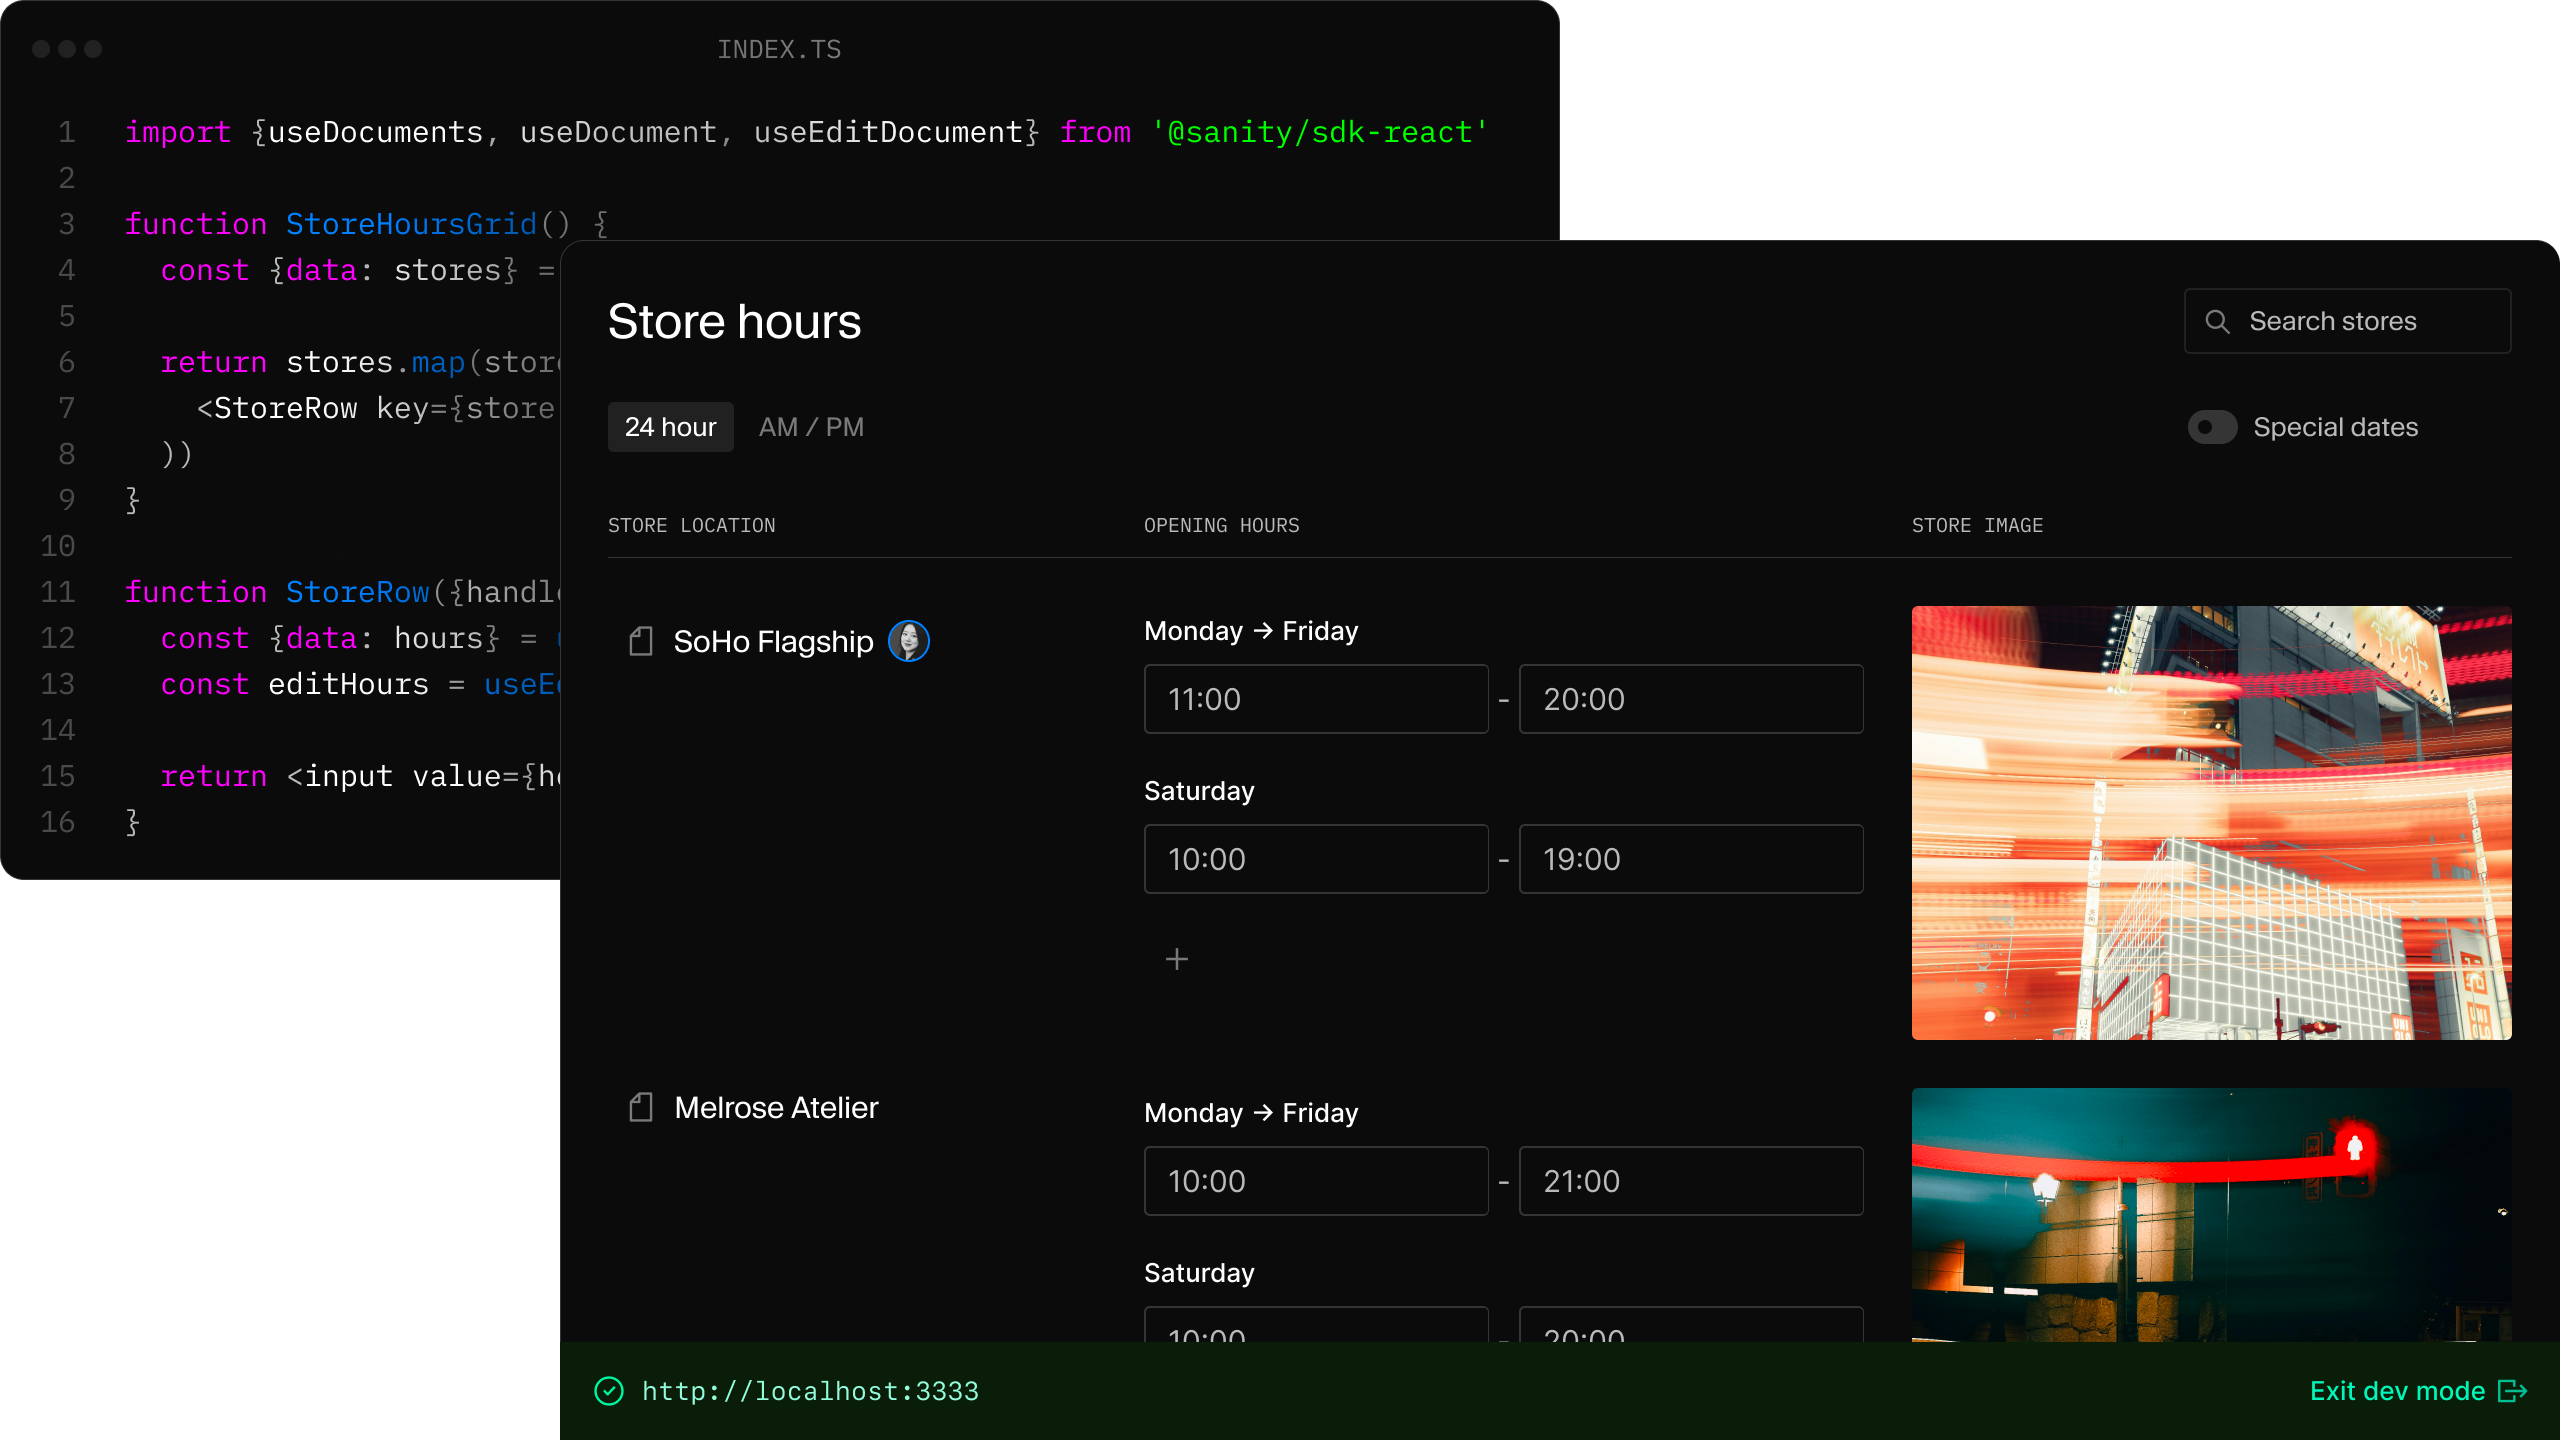Click the SoHo Flagship document icon
The height and width of the screenshot is (1440, 2560).
641,641
